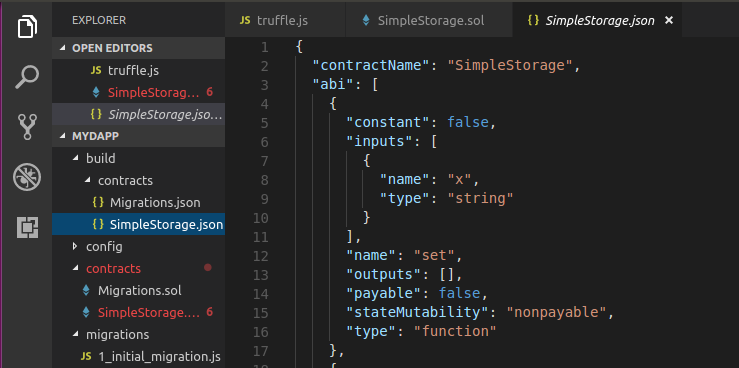Click braces icon on SimpleStorage.json tab
The width and height of the screenshot is (739, 368).
pyautogui.click(x=534, y=21)
